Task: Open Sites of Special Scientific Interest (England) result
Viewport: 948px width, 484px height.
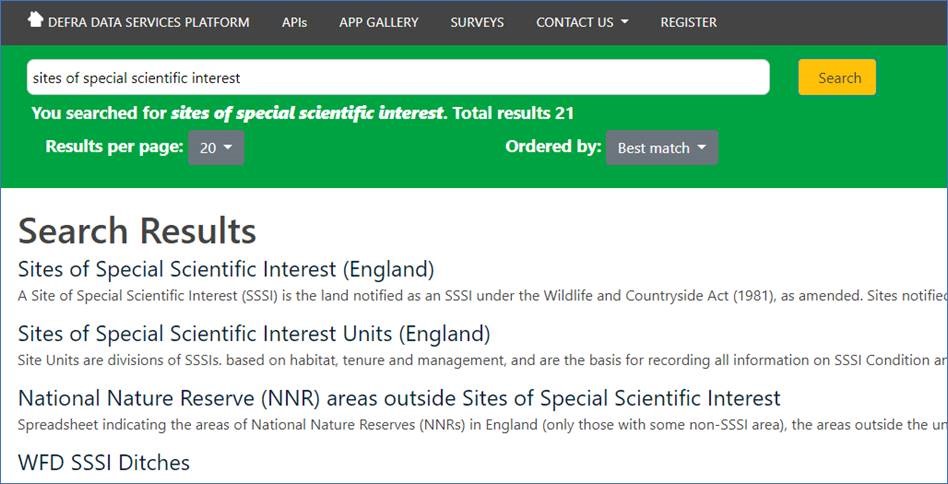Action: (x=226, y=269)
